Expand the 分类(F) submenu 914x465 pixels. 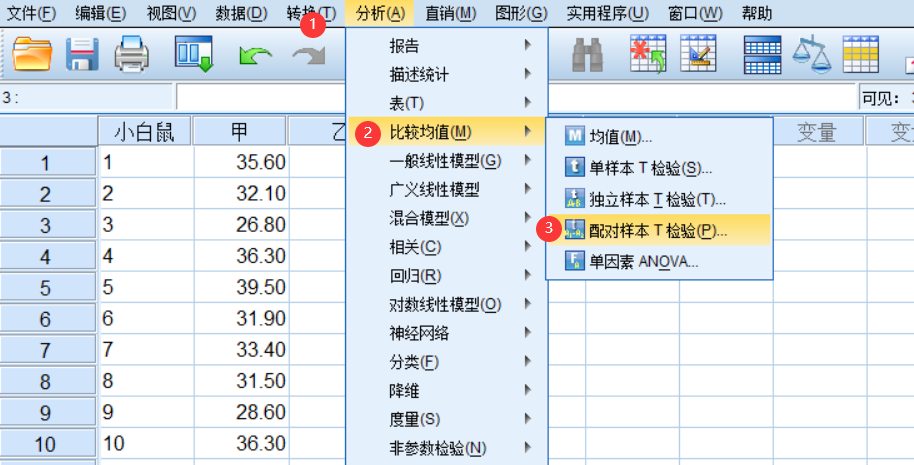tap(447, 362)
